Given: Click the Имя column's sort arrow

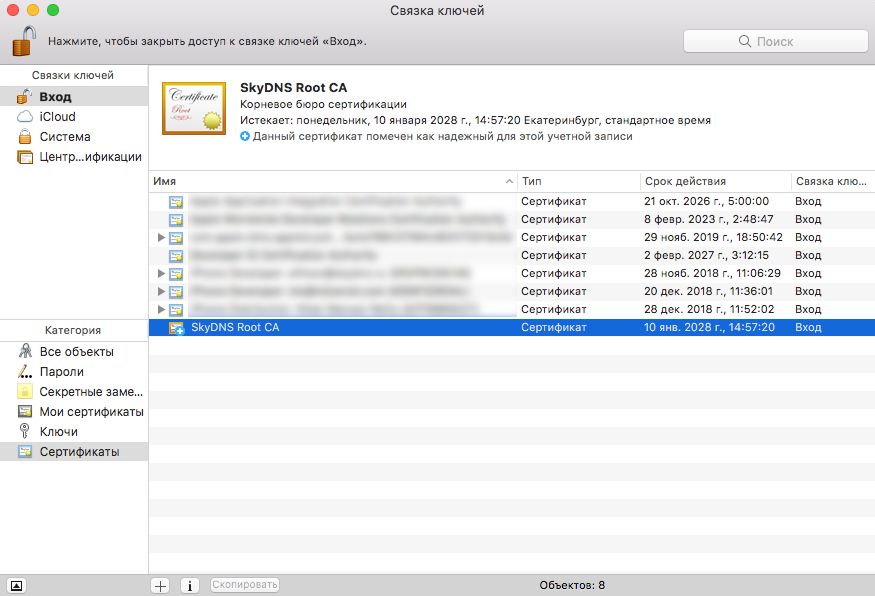Looking at the screenshot, I should (509, 181).
